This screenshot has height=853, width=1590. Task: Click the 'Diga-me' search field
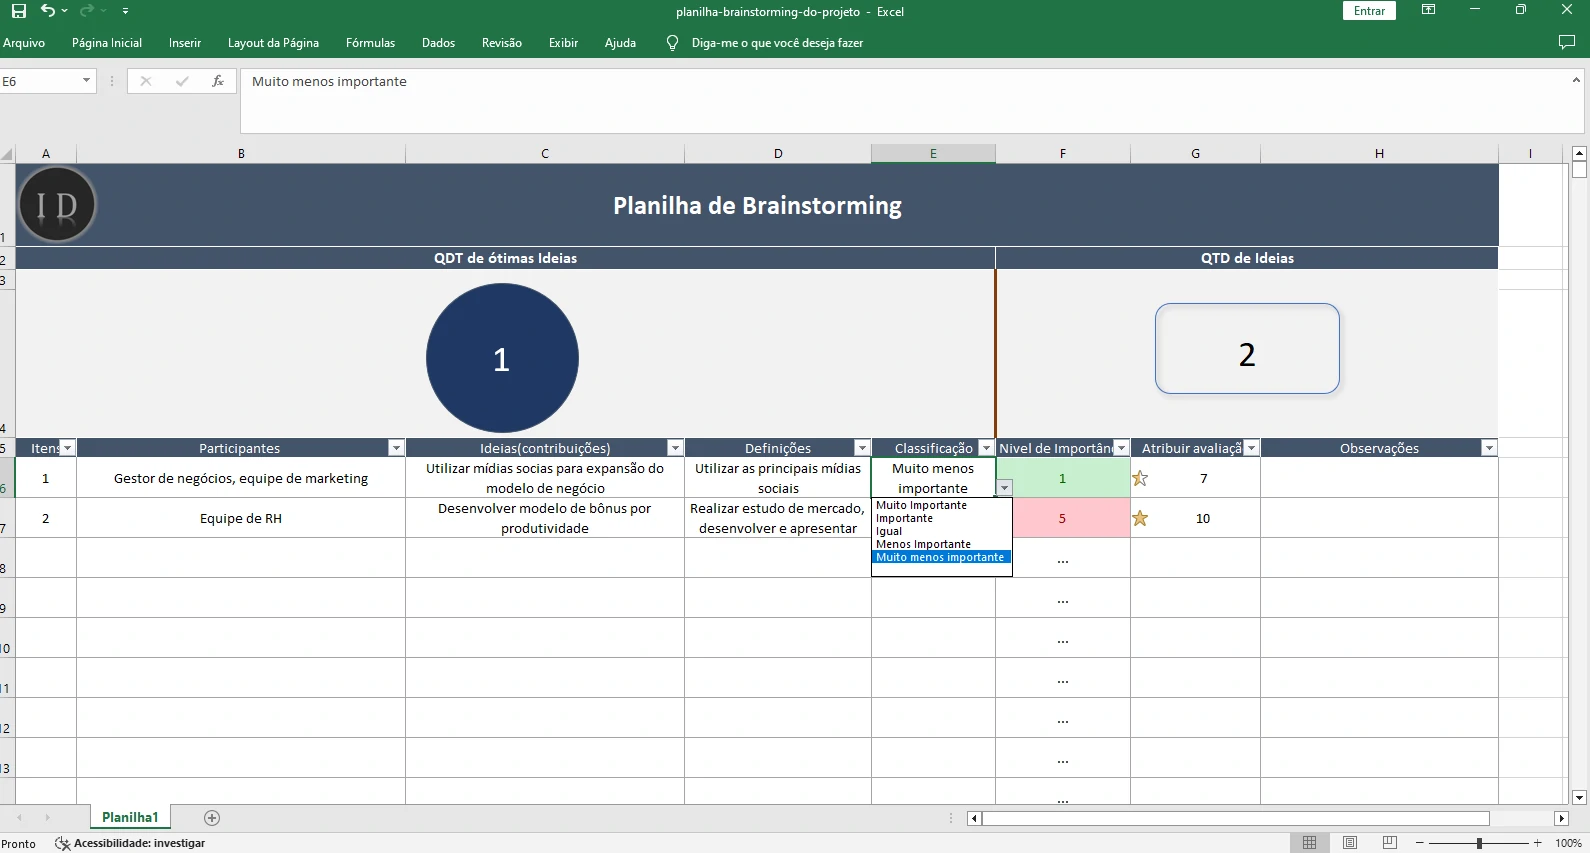click(x=776, y=43)
